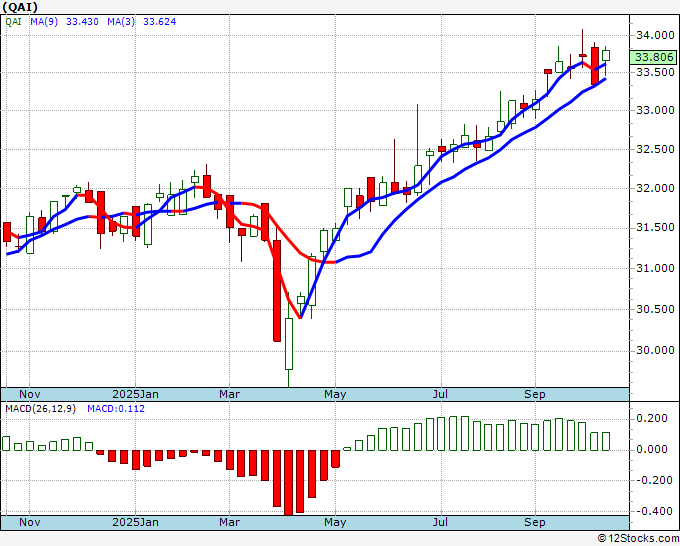
Task: Click the highlighted 33.806 current price tag
Action: point(654,57)
